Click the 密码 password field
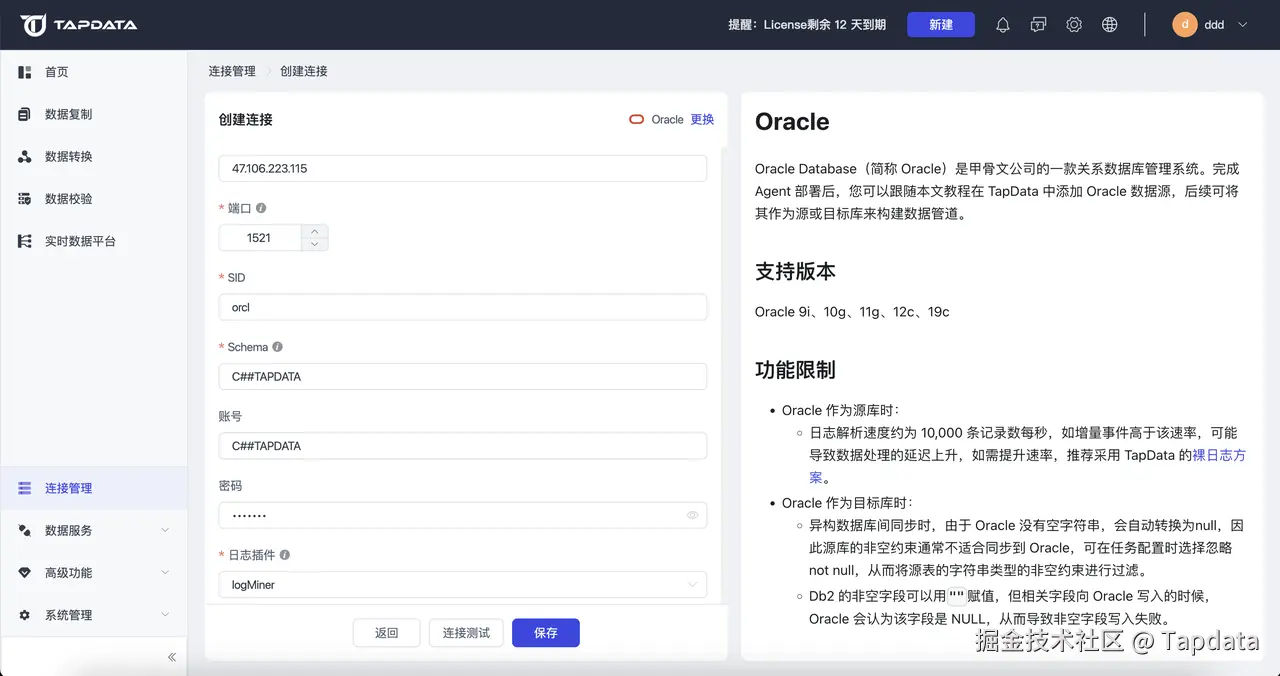Screen dimensions: 1280x676 [463, 515]
